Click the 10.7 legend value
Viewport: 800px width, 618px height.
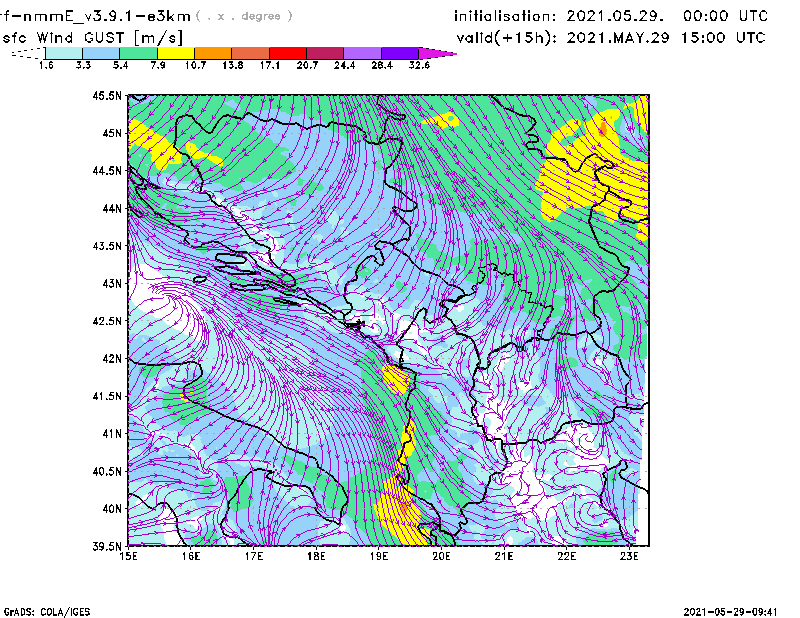pos(195,65)
